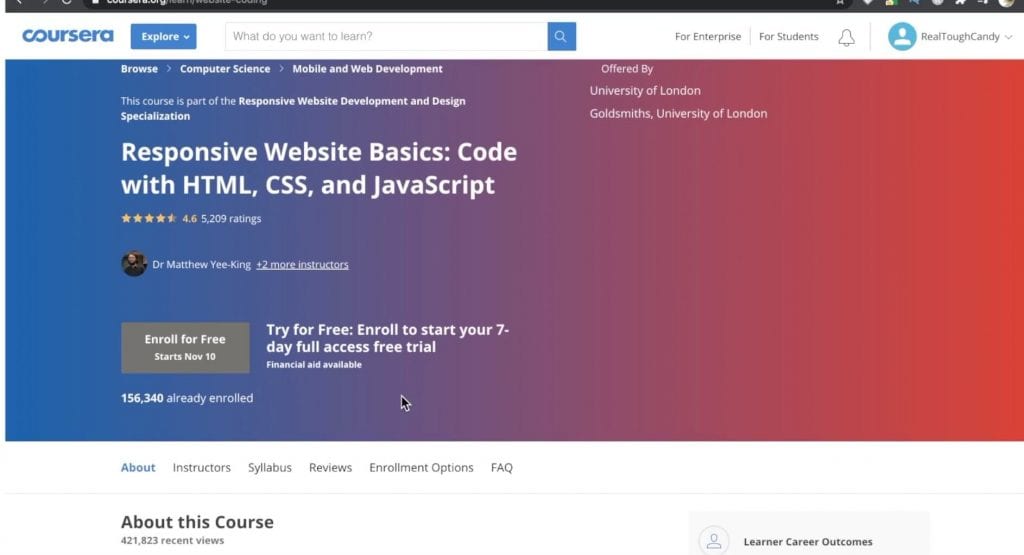Open Responsive Website Development and Design Specialization link
1024x555 pixels.
tap(293, 108)
